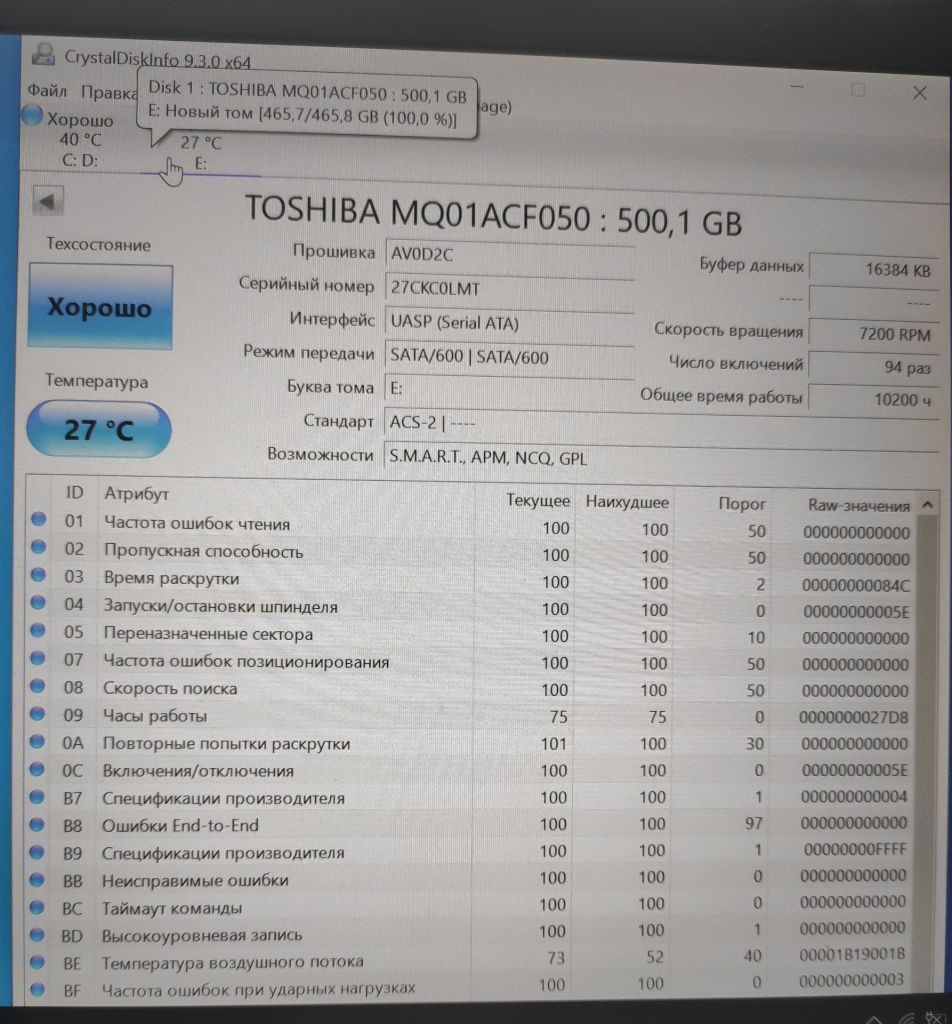The image size is (952, 1024).
Task: Click the blue status dot for attribute 07
Action: [x=38, y=658]
